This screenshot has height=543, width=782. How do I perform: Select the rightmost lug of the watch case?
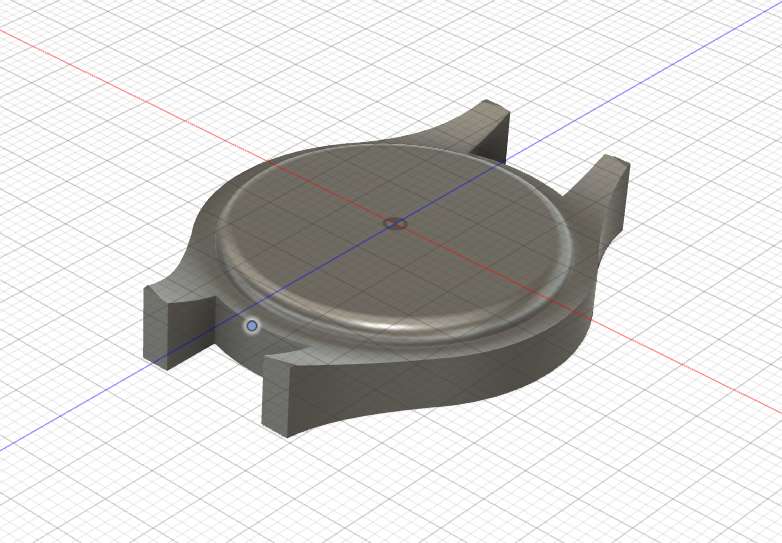pyautogui.click(x=612, y=200)
